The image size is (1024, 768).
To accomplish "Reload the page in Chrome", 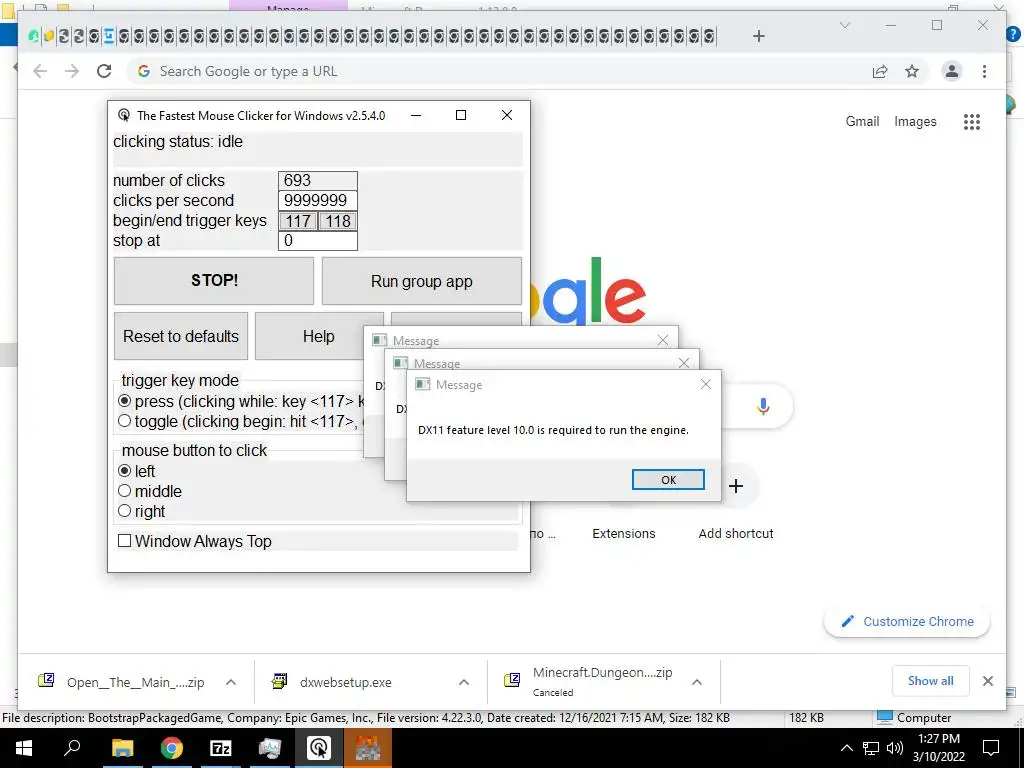I will coord(104,71).
